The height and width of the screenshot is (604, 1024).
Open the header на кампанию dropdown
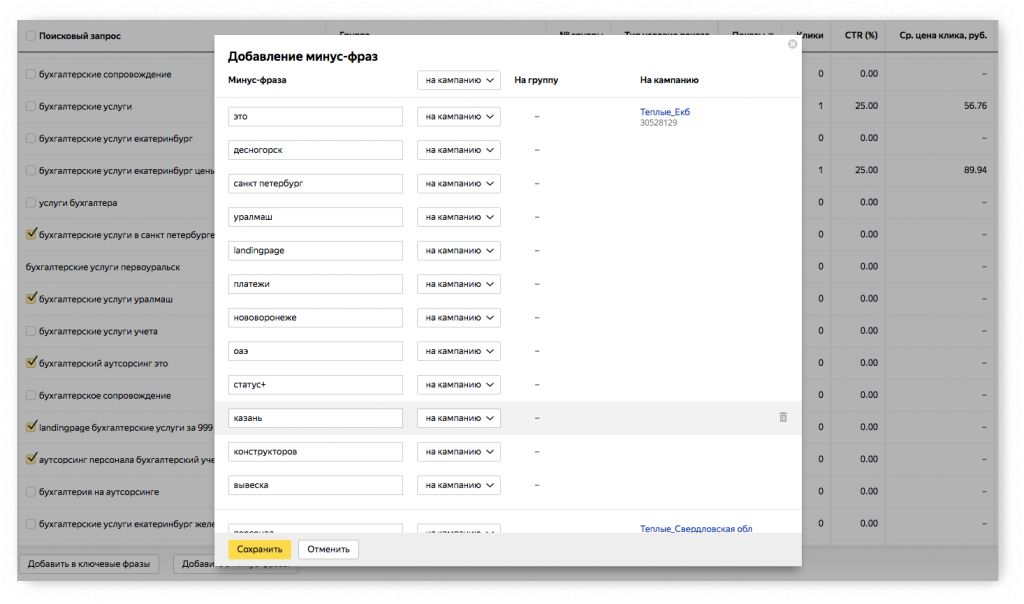(x=458, y=80)
